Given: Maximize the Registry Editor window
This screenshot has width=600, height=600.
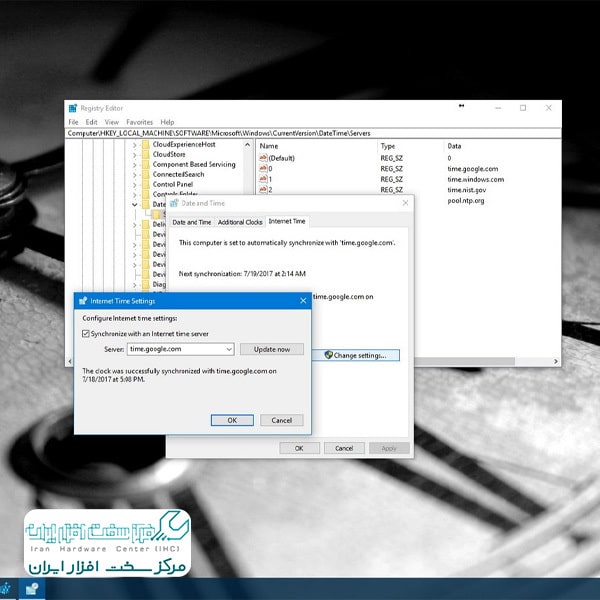Looking at the screenshot, I should click(523, 108).
